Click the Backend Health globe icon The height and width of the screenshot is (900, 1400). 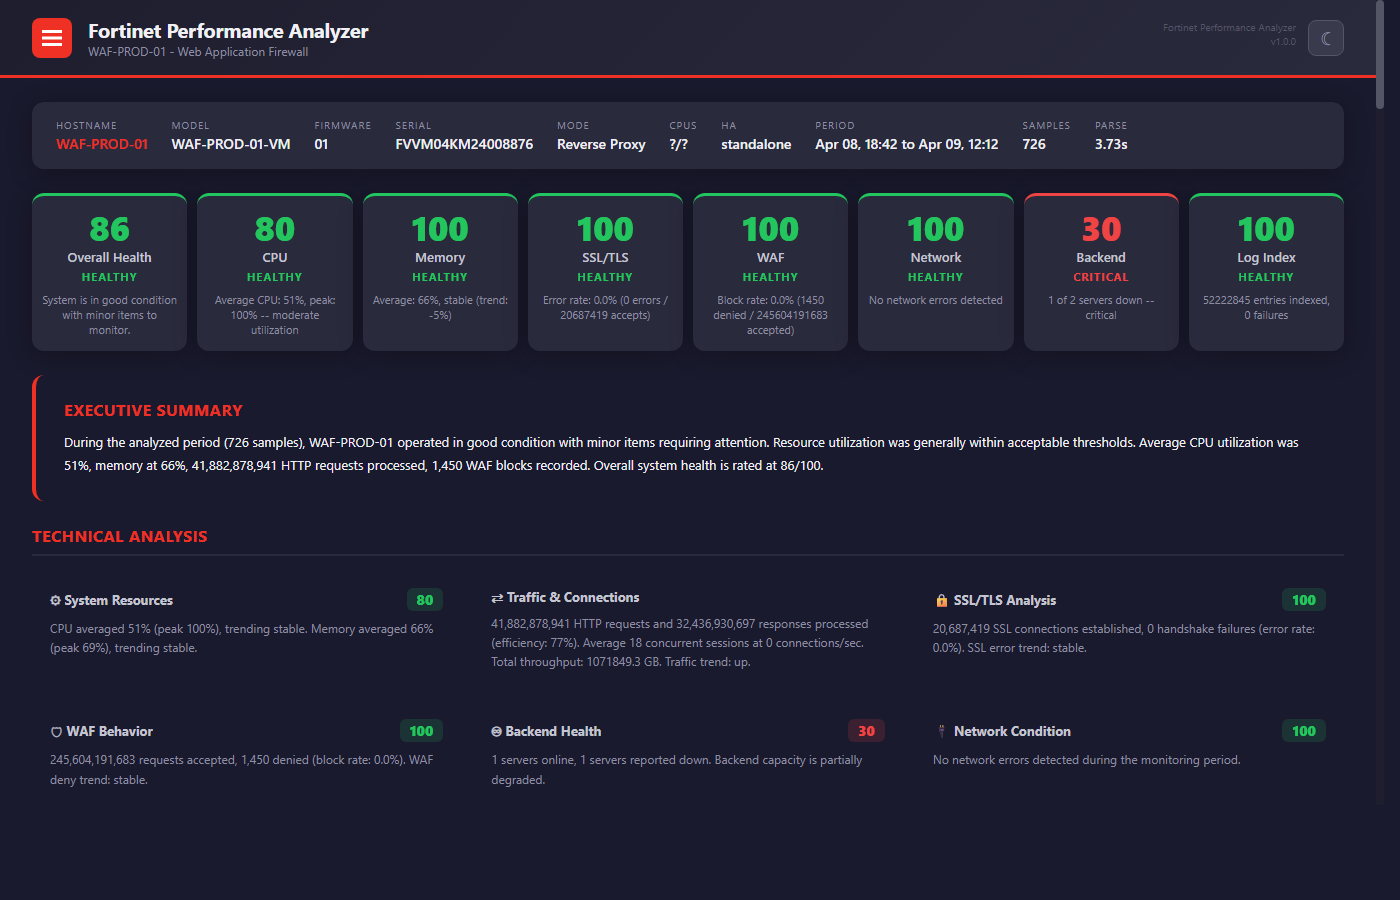[496, 731]
